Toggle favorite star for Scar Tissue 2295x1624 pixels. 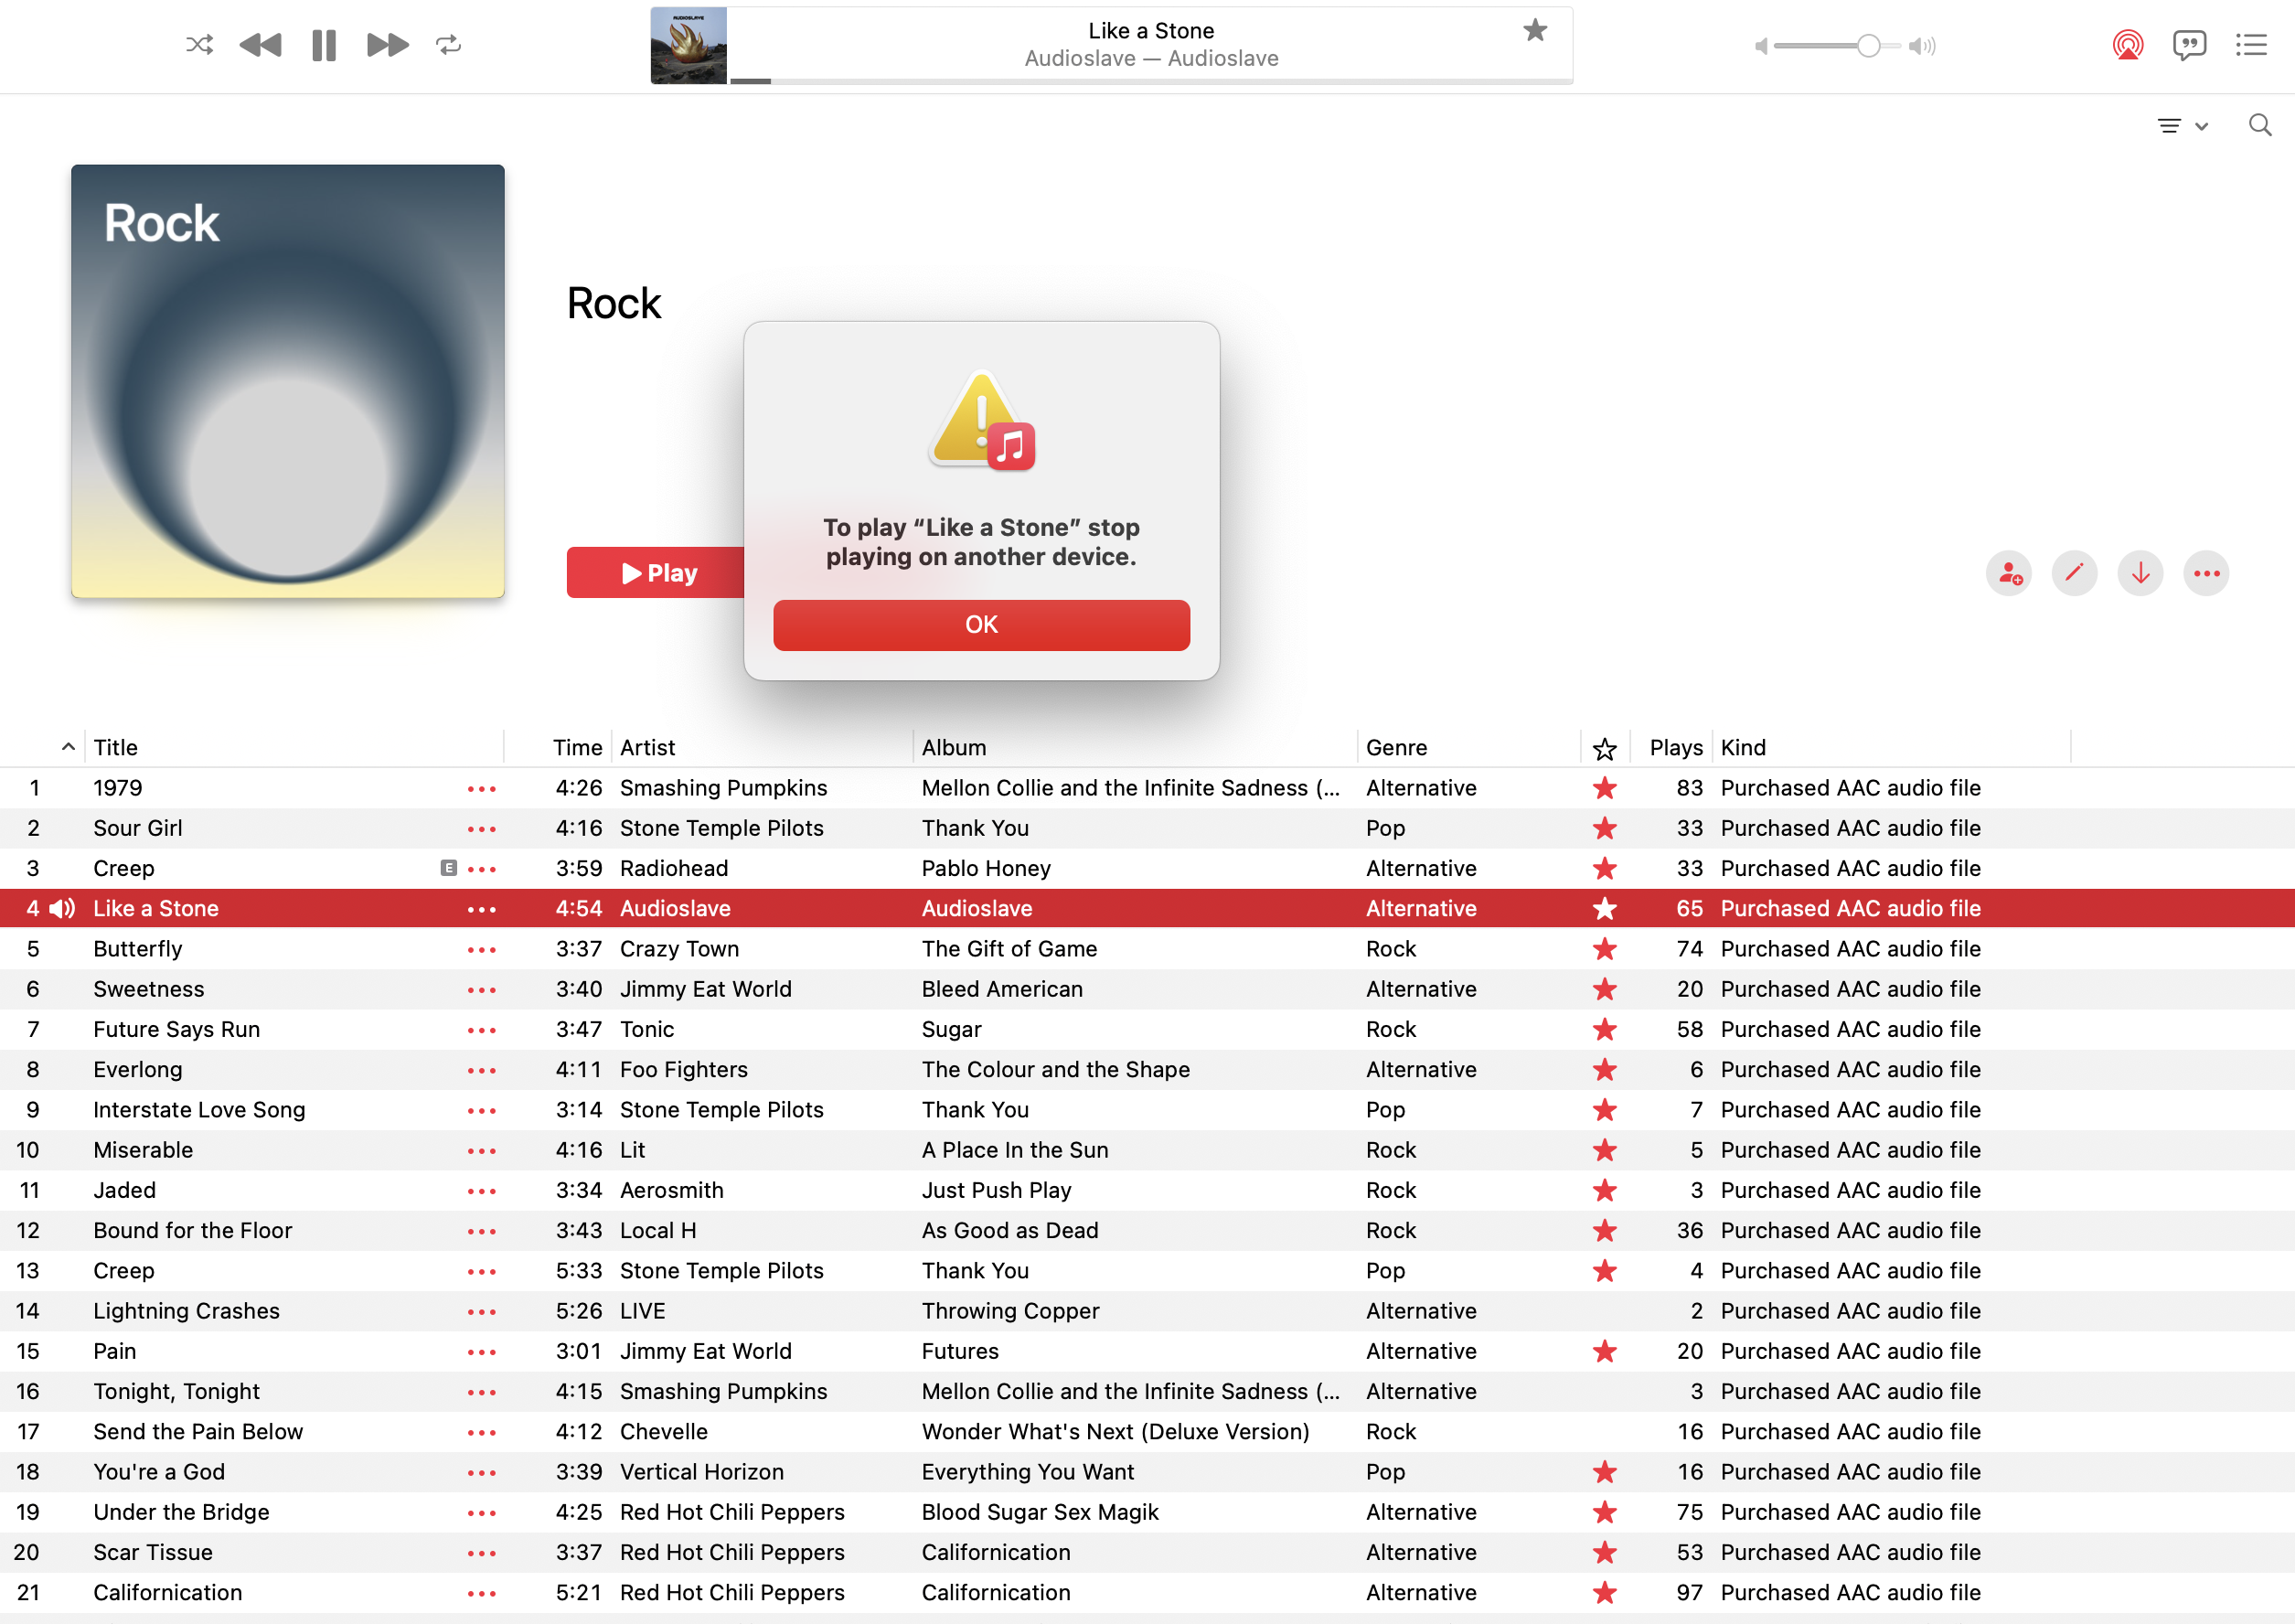click(x=1604, y=1552)
